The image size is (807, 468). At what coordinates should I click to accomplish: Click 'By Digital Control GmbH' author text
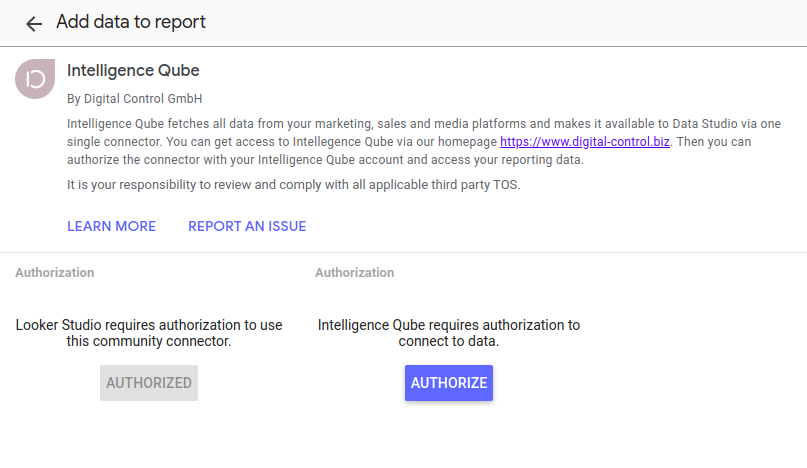tap(135, 99)
